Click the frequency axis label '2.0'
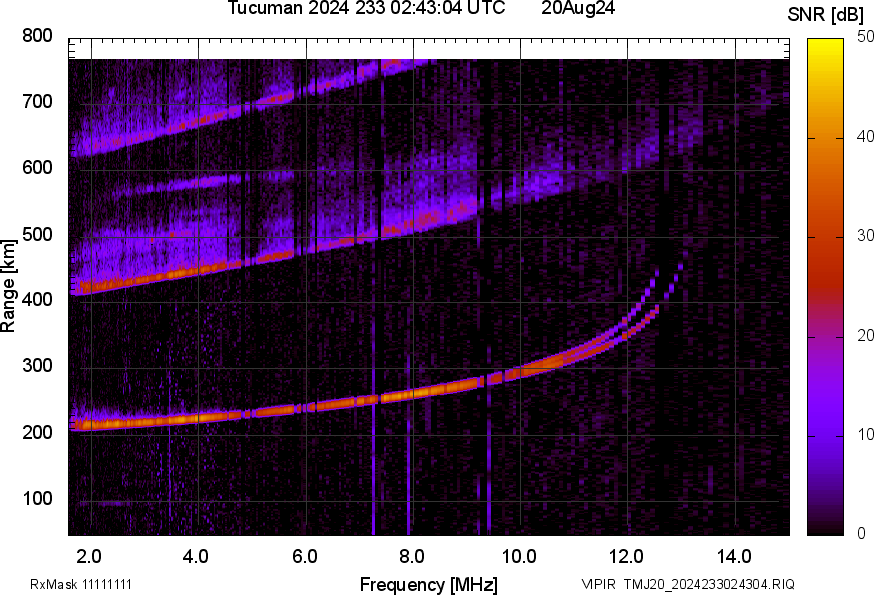 point(89,557)
